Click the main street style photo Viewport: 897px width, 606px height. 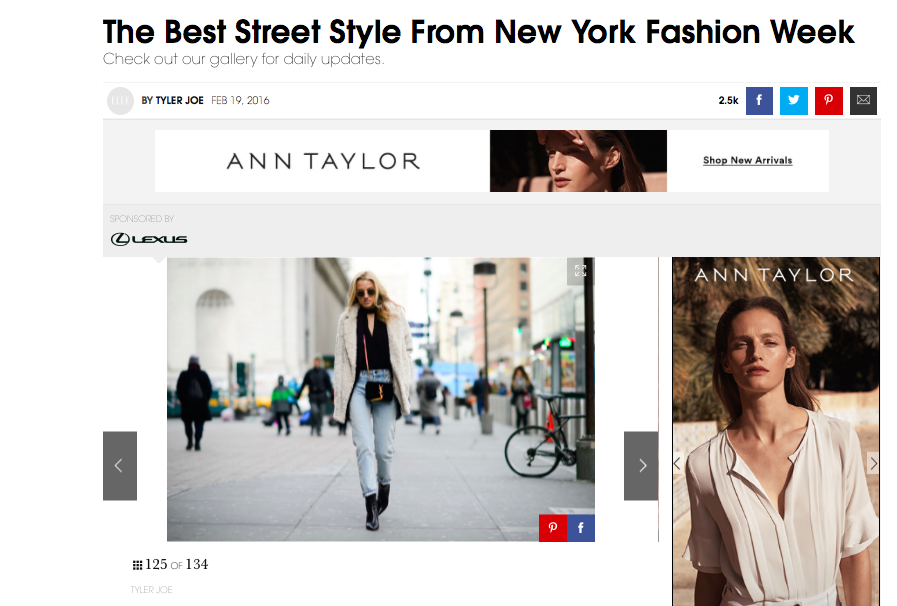coord(380,400)
